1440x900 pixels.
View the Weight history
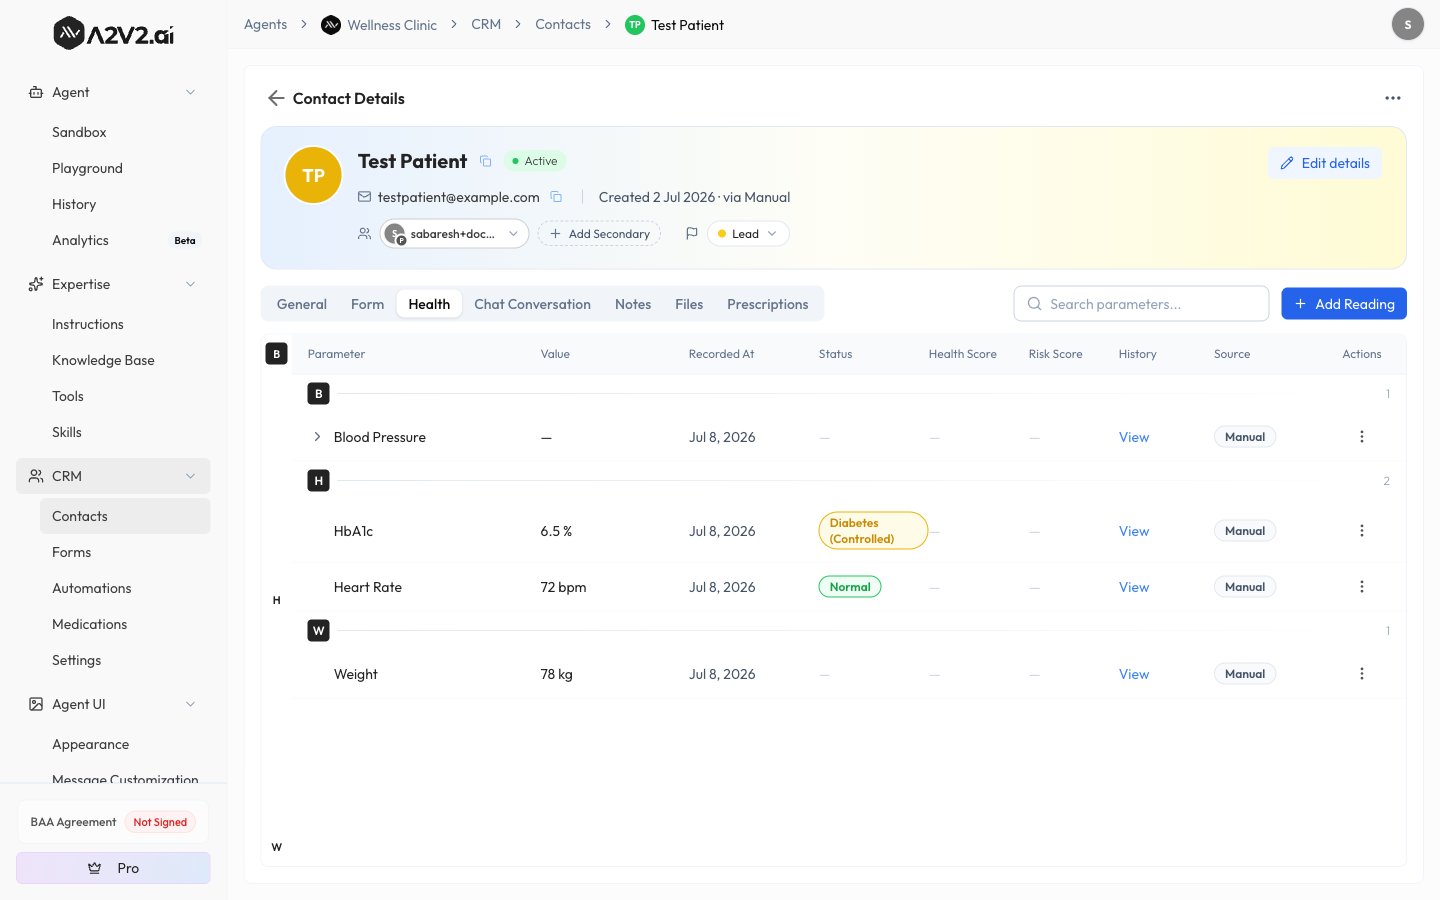pos(1134,674)
